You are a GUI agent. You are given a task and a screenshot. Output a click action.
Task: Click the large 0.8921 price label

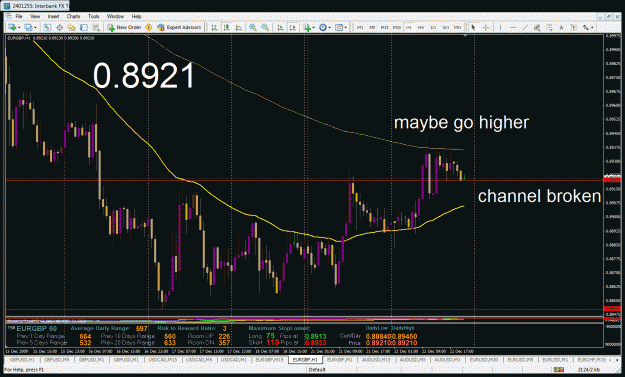pyautogui.click(x=144, y=76)
